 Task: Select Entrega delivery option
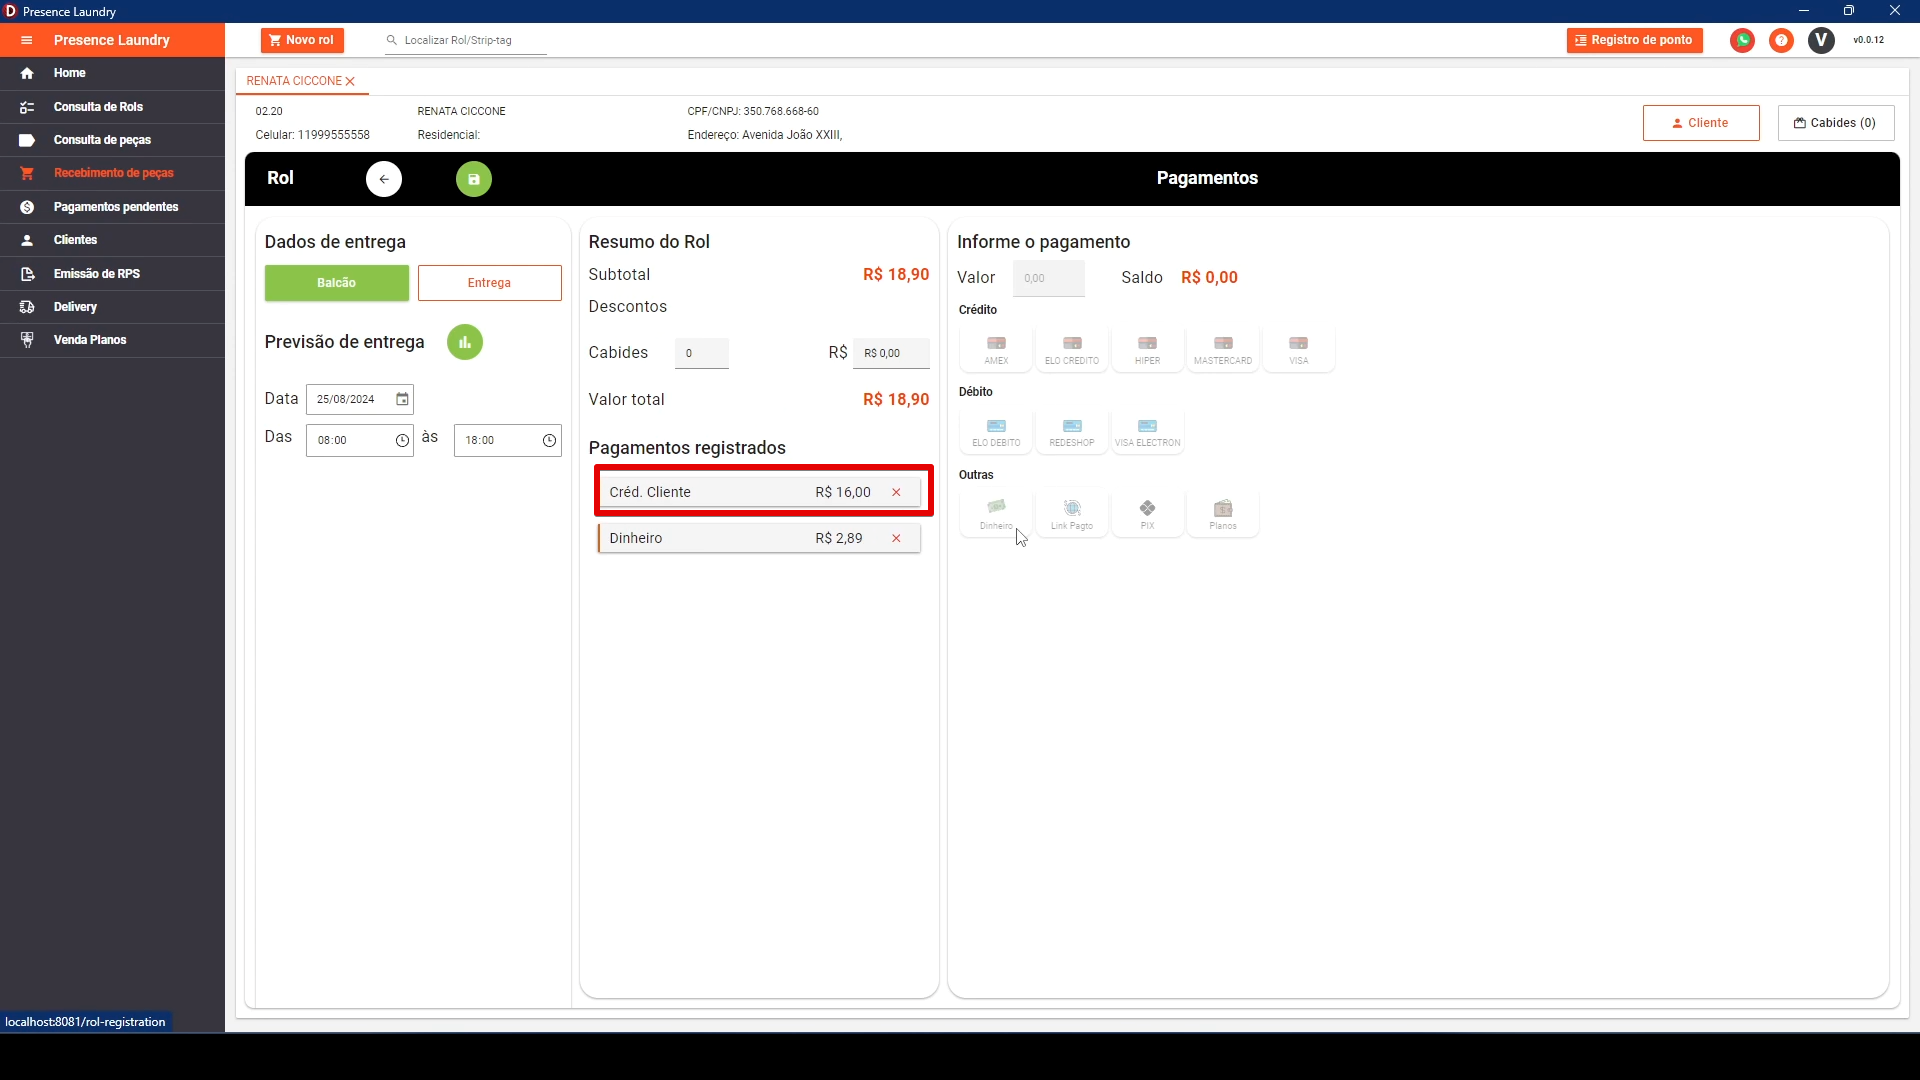tap(490, 283)
